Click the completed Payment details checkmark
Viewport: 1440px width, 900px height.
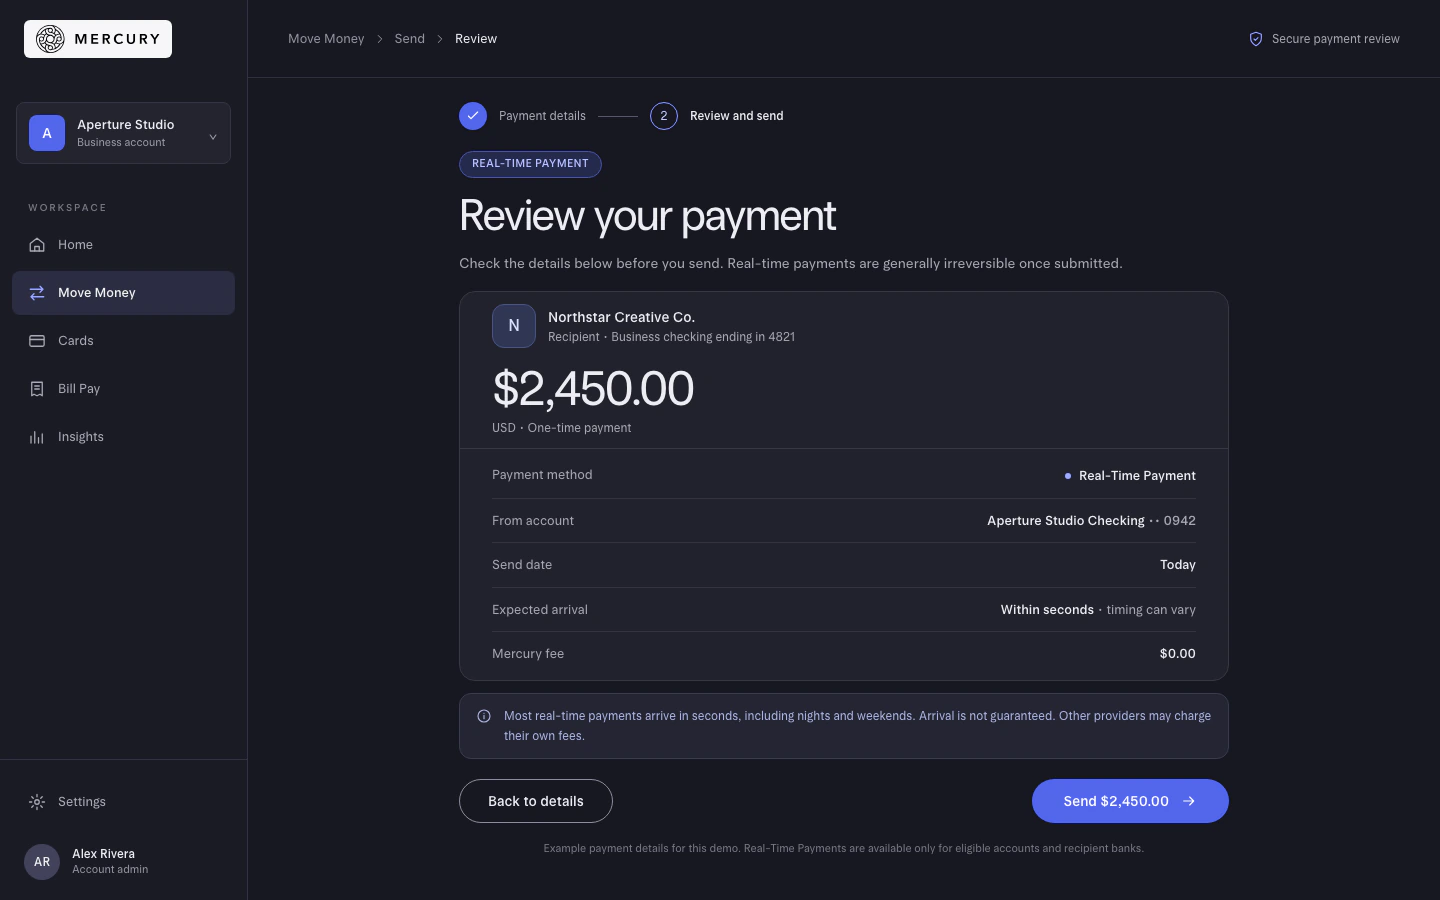tap(473, 116)
